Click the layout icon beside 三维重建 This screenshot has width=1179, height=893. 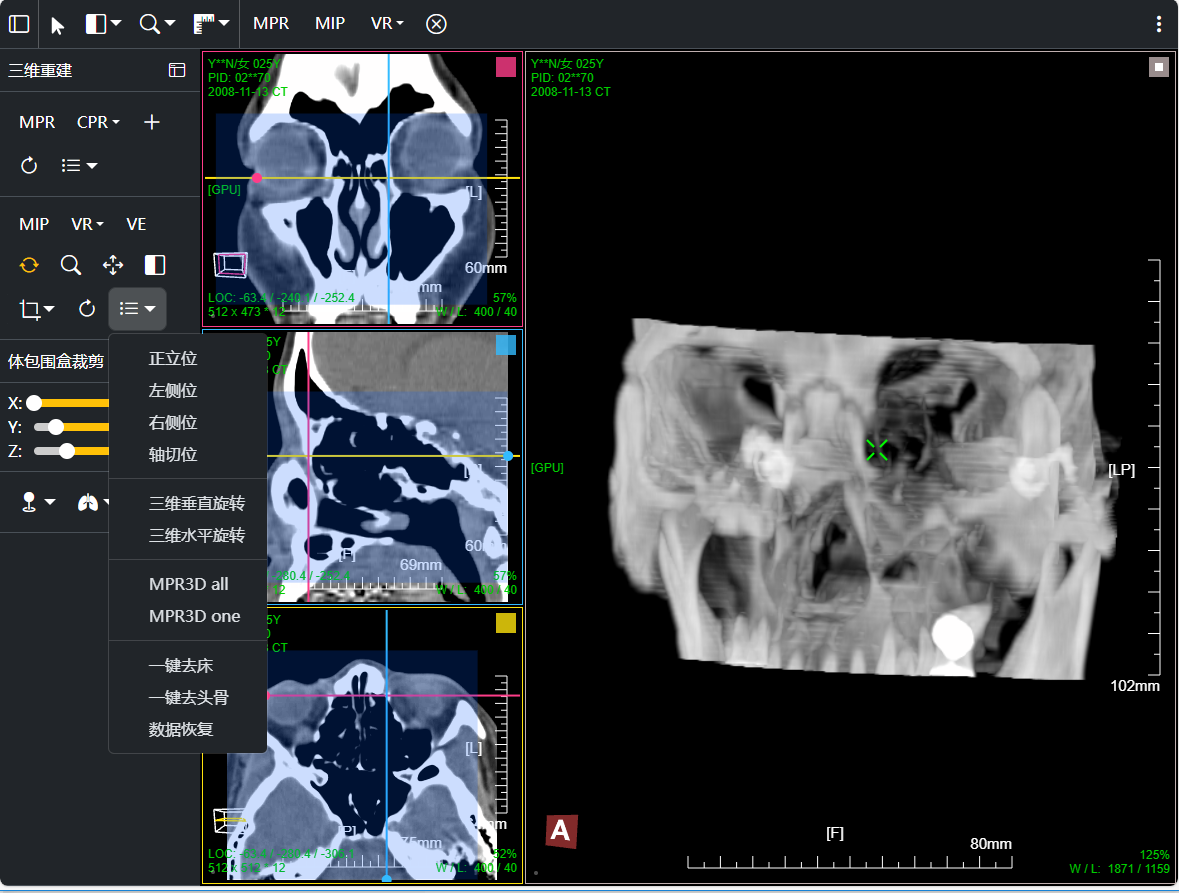(177, 70)
